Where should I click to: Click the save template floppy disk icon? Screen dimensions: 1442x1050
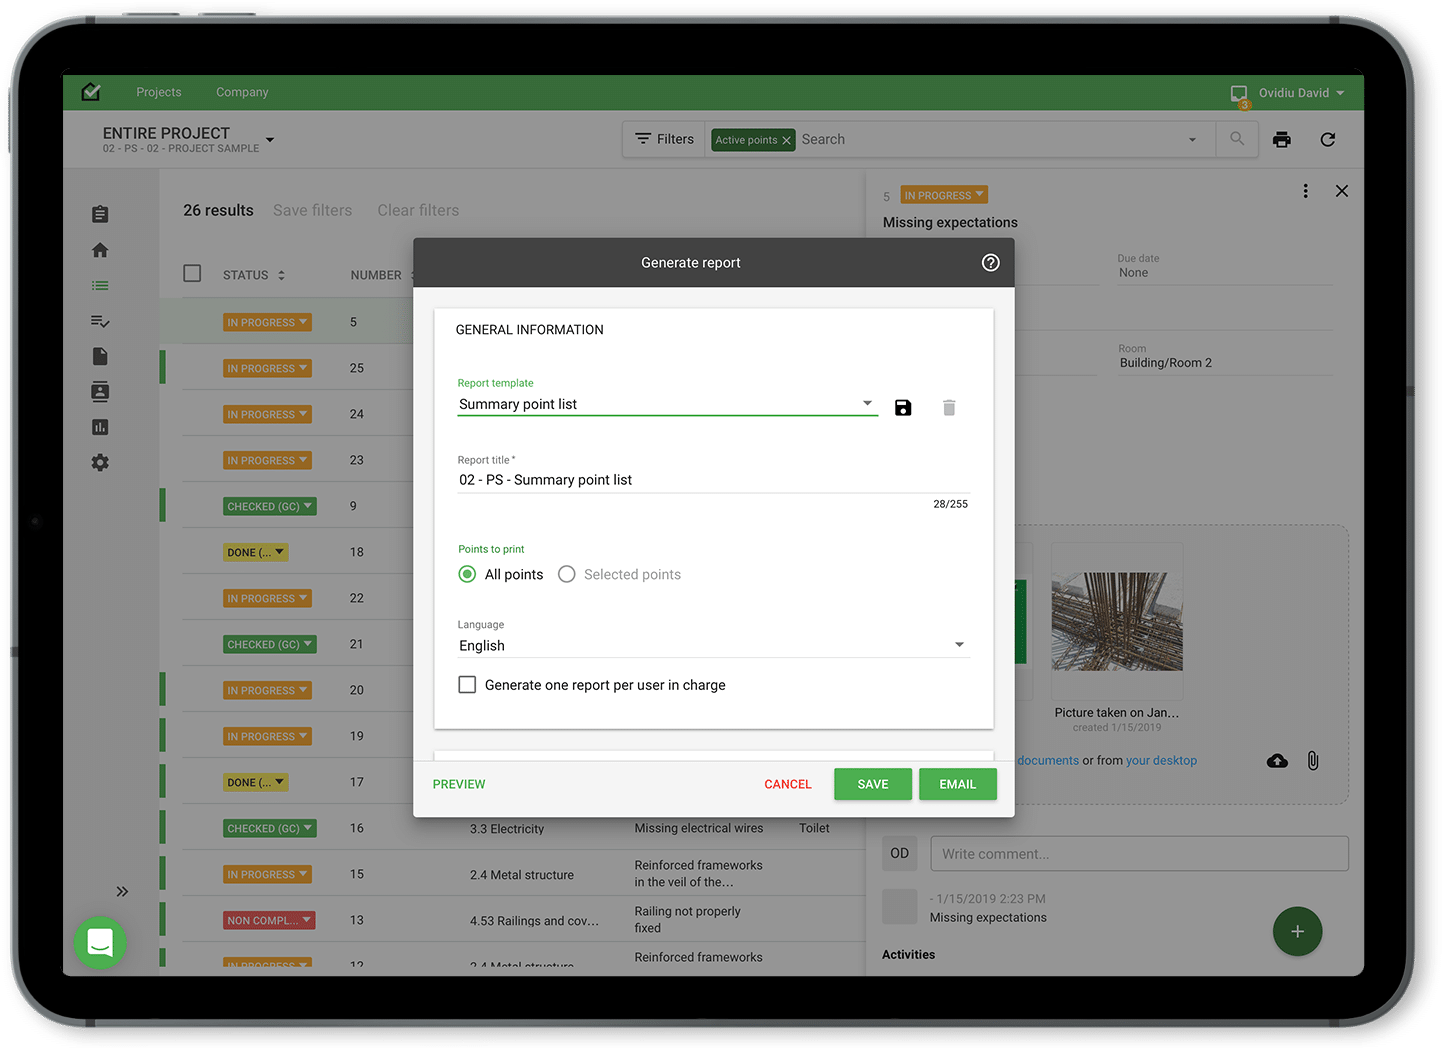[903, 407]
